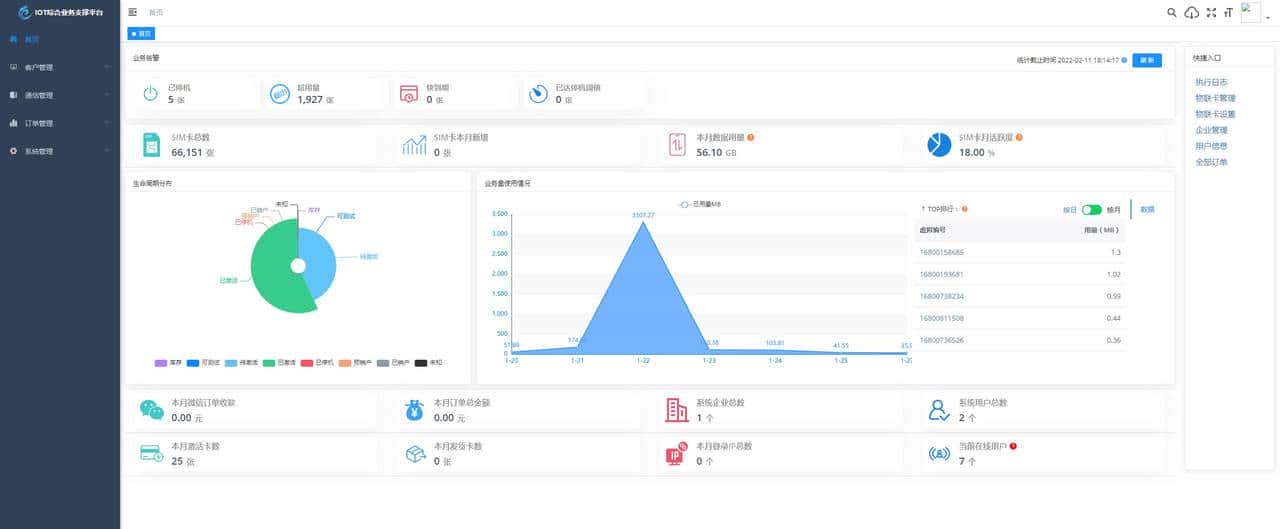Open the 物联卡设置 quick link
This screenshot has width=1280, height=529.
click(1215, 114)
